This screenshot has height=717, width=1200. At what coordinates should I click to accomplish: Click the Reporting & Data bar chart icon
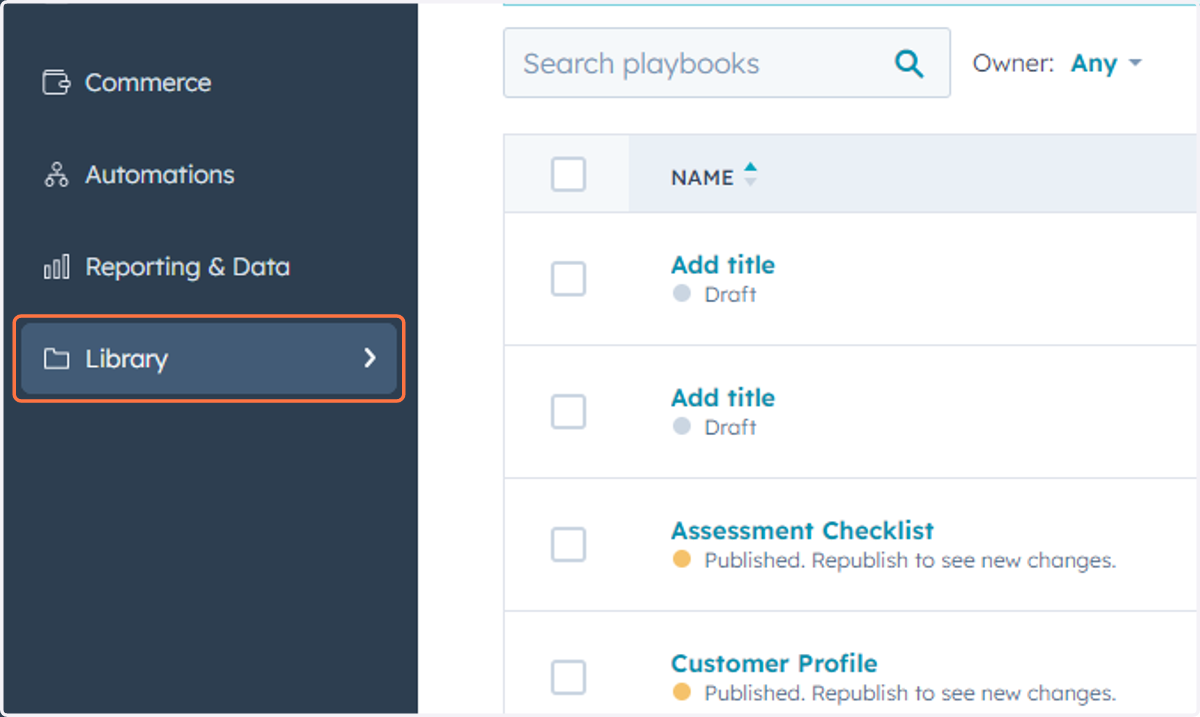tap(56, 267)
